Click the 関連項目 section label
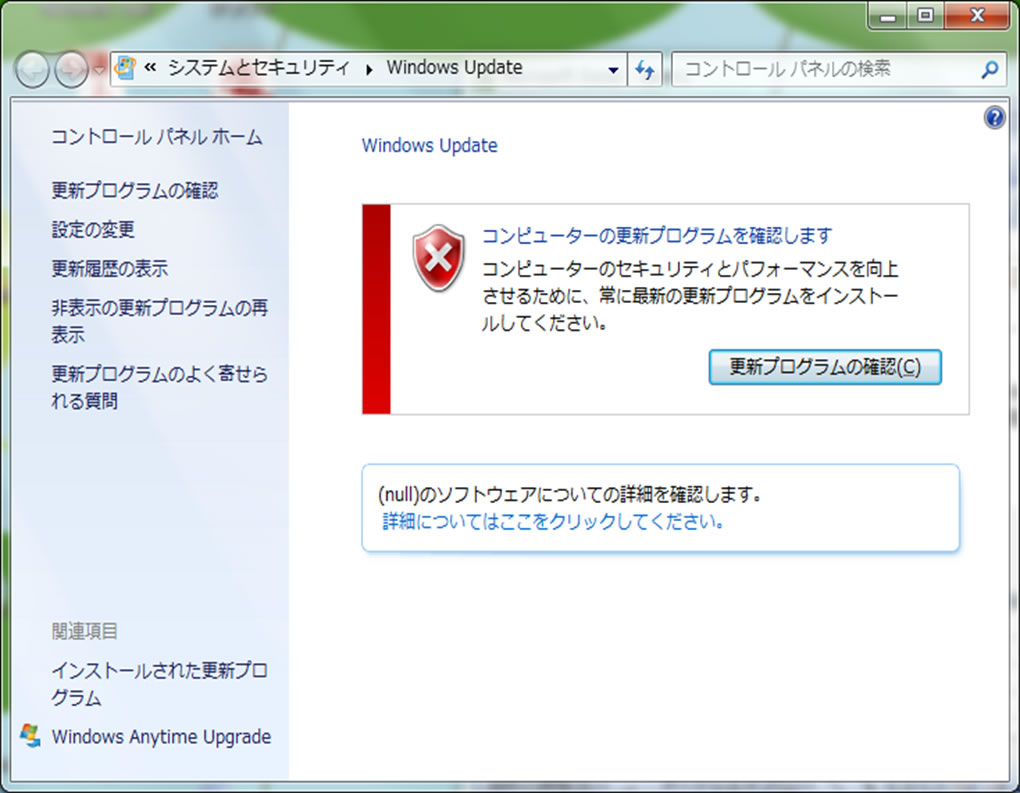The image size is (1020, 793). click(x=85, y=631)
